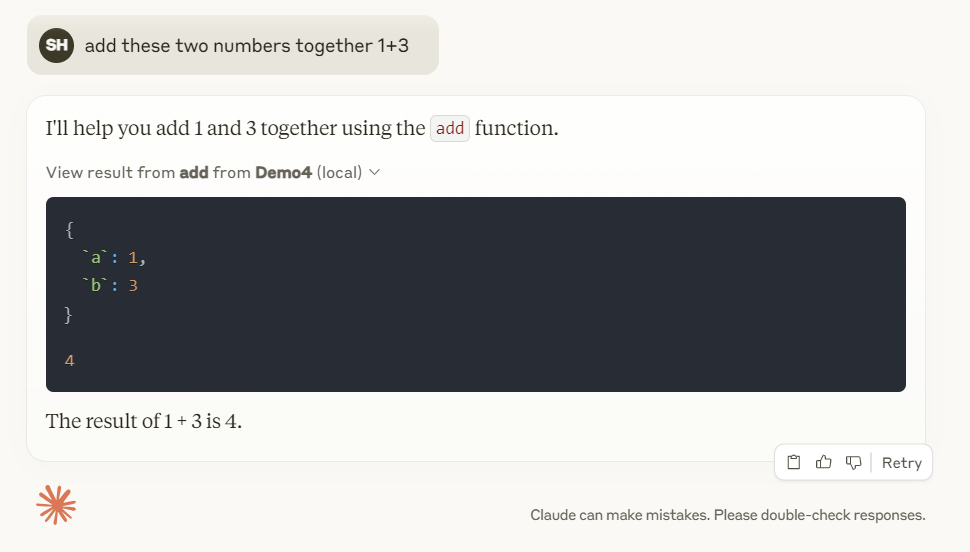Click the 'Claude can make mistakes' disclaimer
This screenshot has width=970, height=552.
tap(728, 515)
